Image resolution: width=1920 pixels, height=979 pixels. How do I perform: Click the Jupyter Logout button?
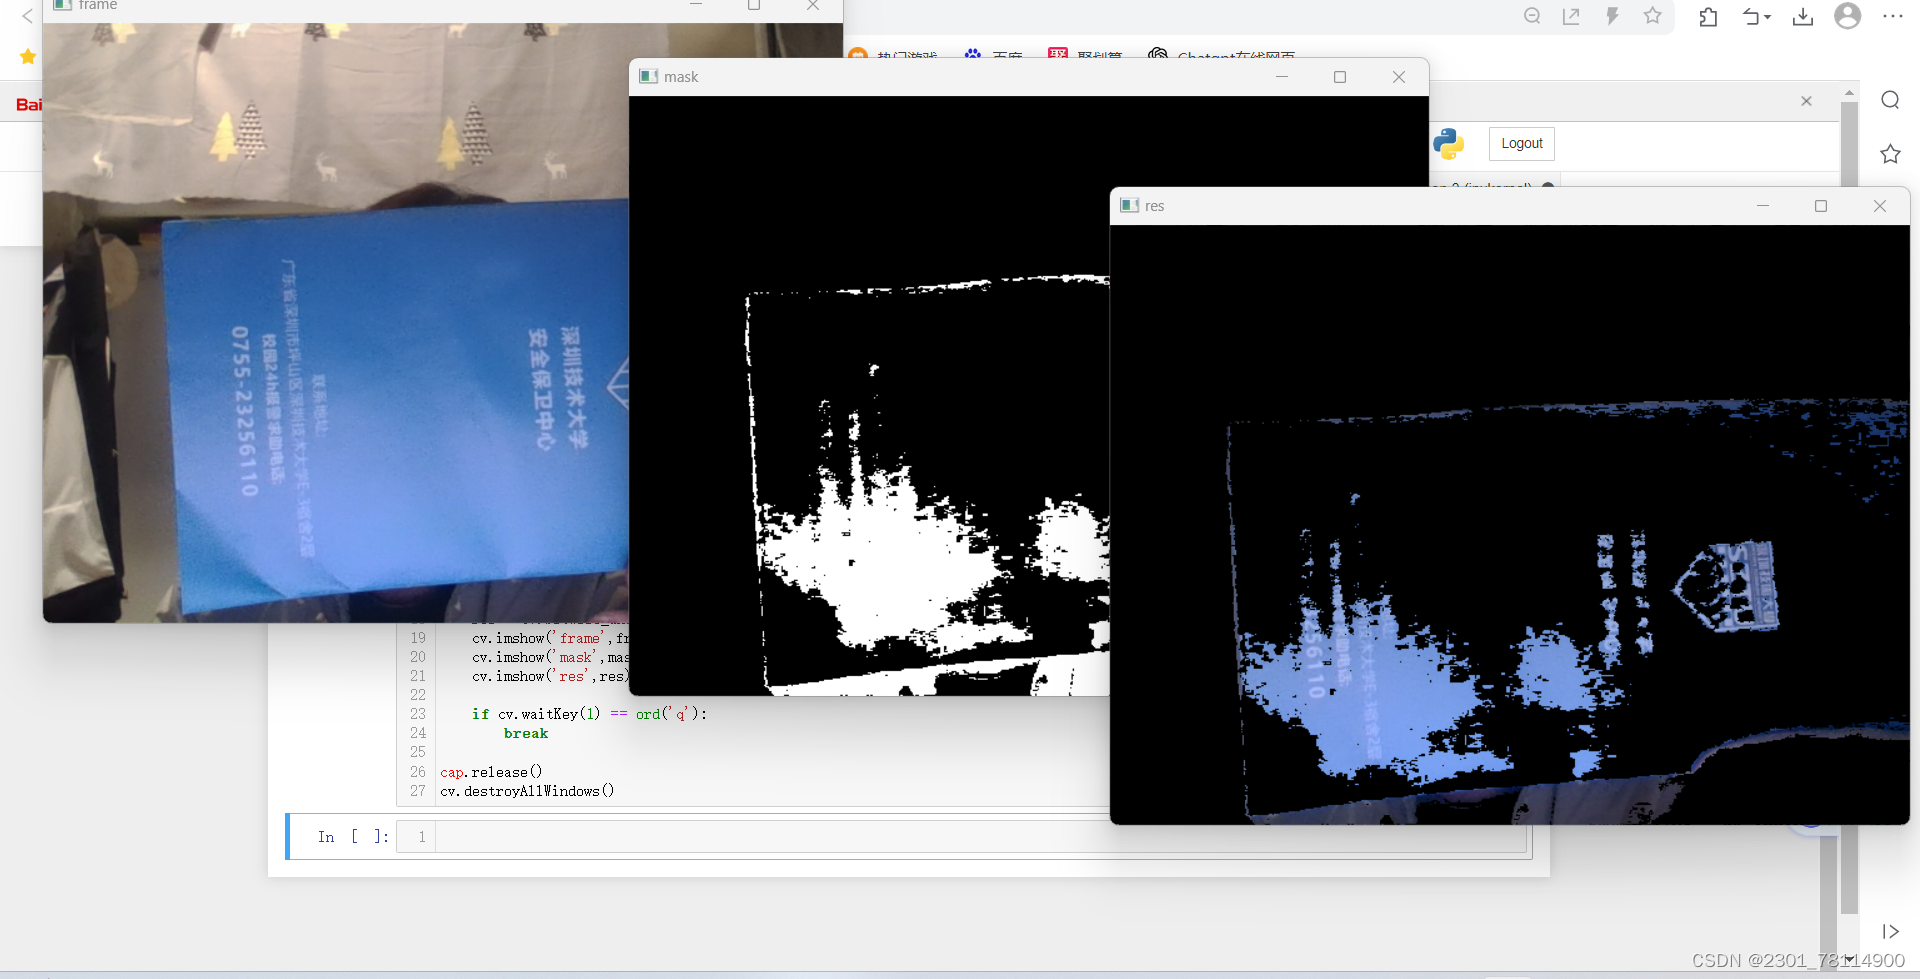(x=1522, y=144)
